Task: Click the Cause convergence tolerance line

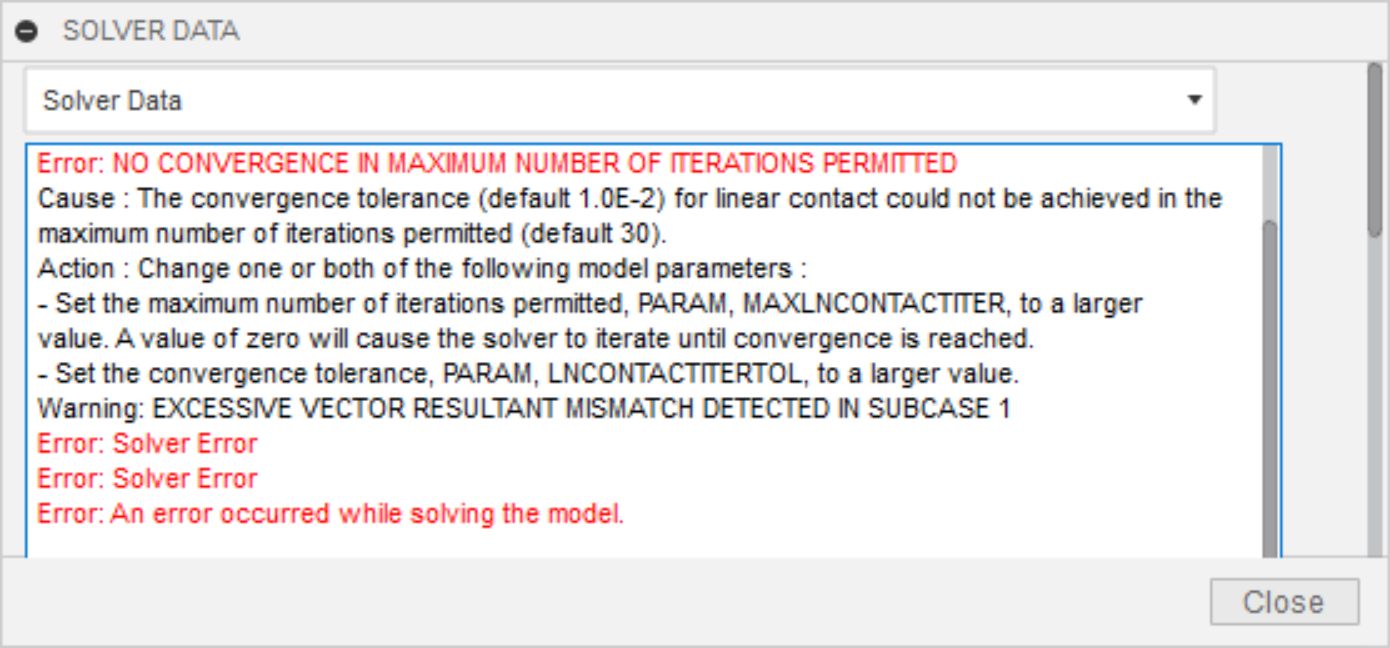Action: (x=630, y=198)
